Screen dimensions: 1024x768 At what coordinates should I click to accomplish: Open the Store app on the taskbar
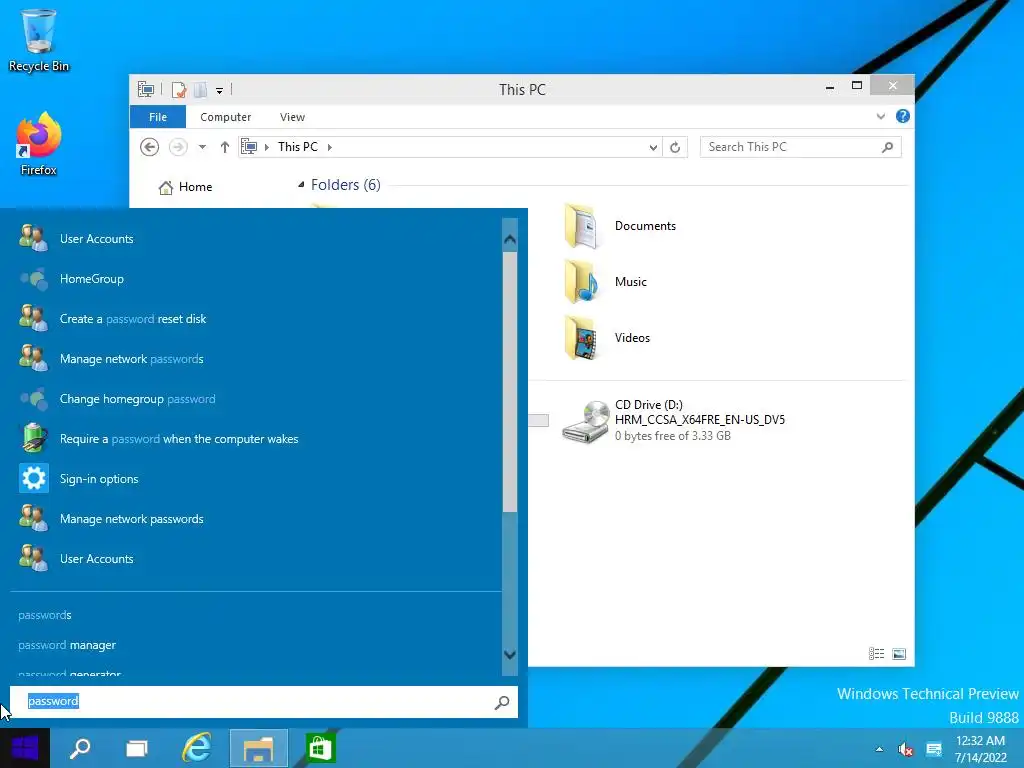[x=320, y=748]
